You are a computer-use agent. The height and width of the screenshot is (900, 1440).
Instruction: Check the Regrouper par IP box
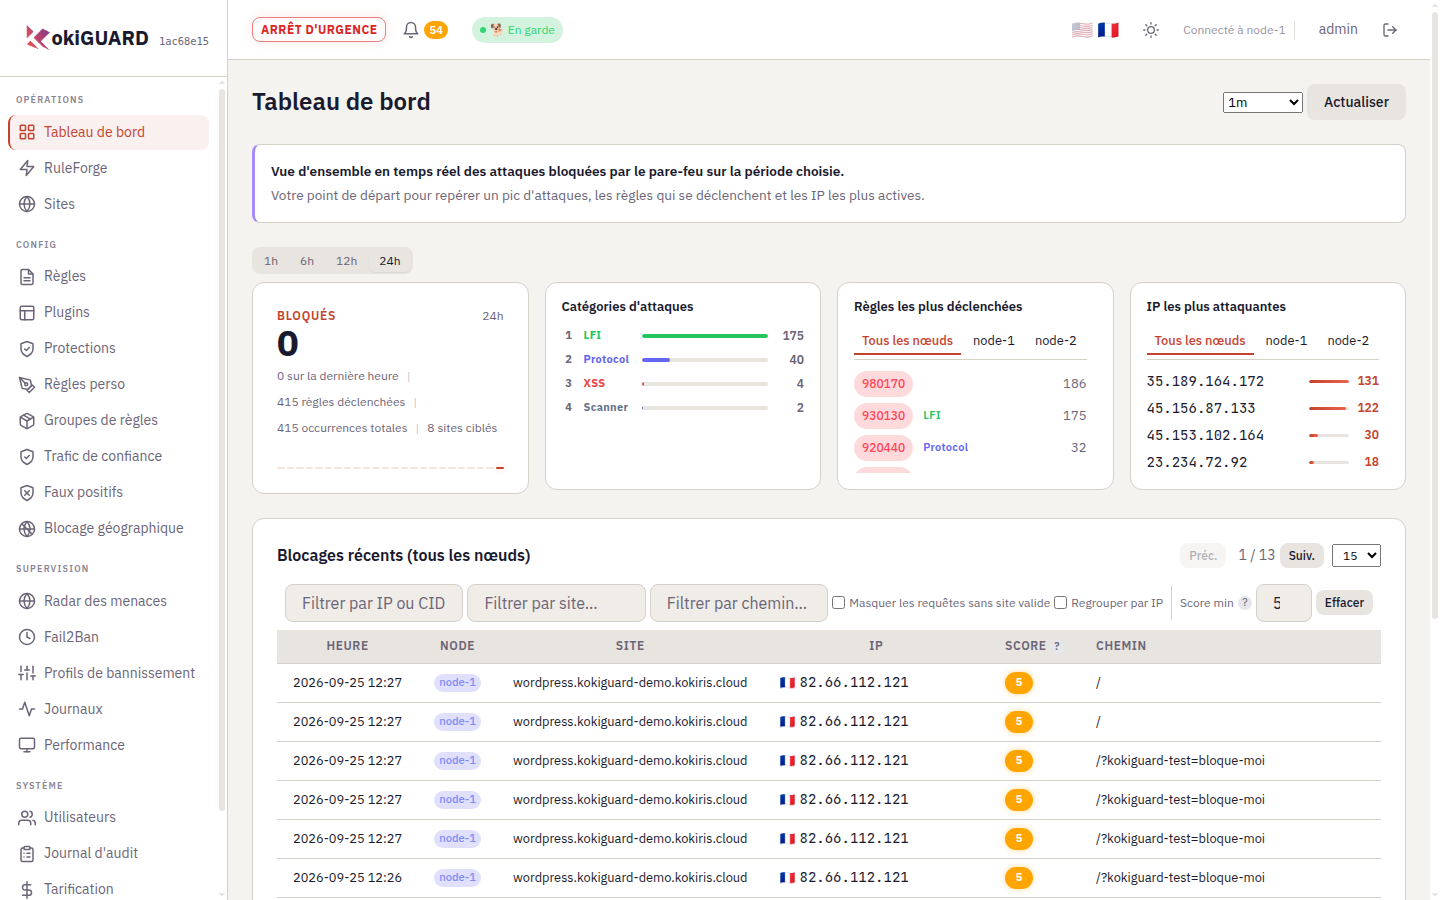(x=1061, y=603)
